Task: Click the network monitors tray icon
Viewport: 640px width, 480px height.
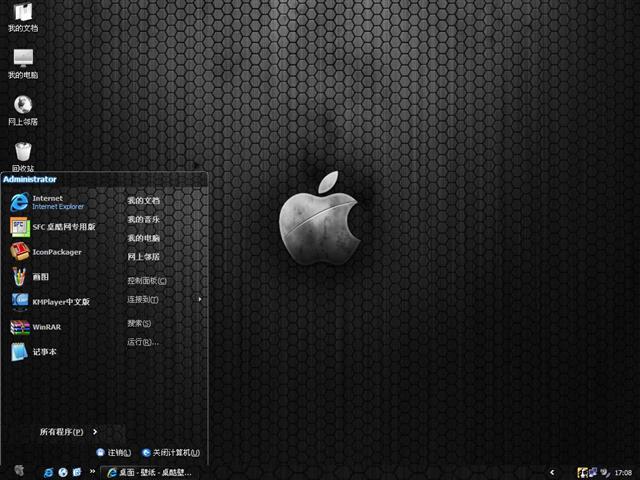Action: pos(593,472)
